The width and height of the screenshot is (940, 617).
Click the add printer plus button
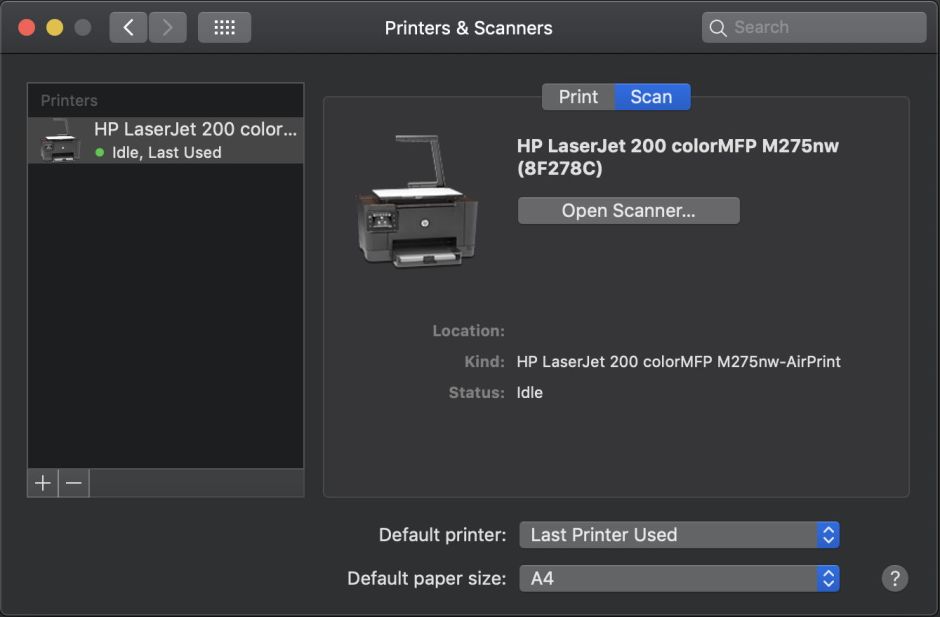tap(43, 483)
